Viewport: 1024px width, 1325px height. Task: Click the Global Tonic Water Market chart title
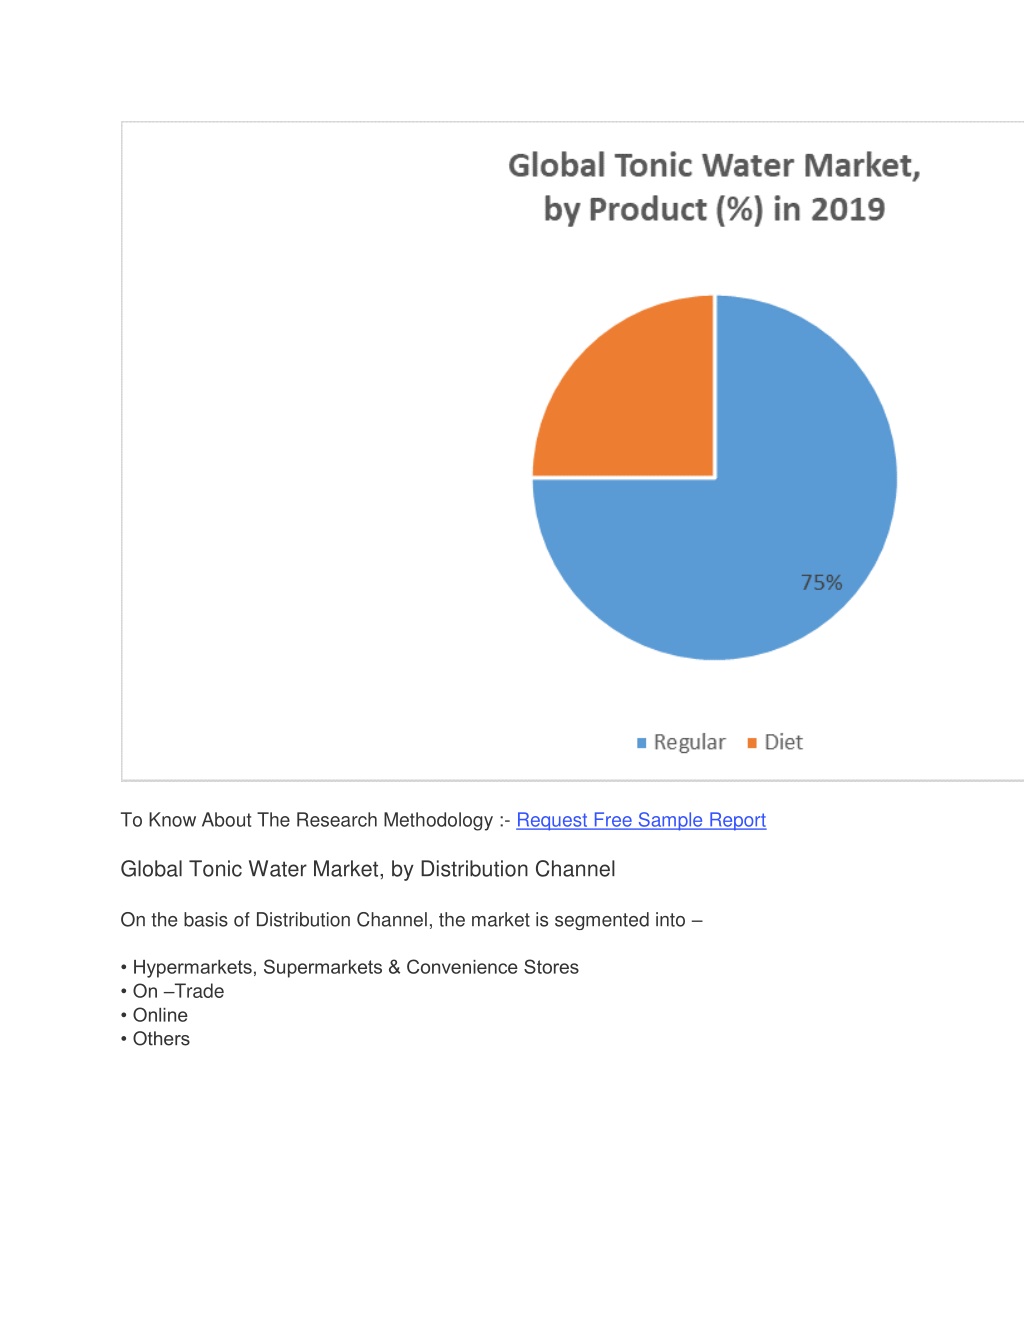coord(714,165)
